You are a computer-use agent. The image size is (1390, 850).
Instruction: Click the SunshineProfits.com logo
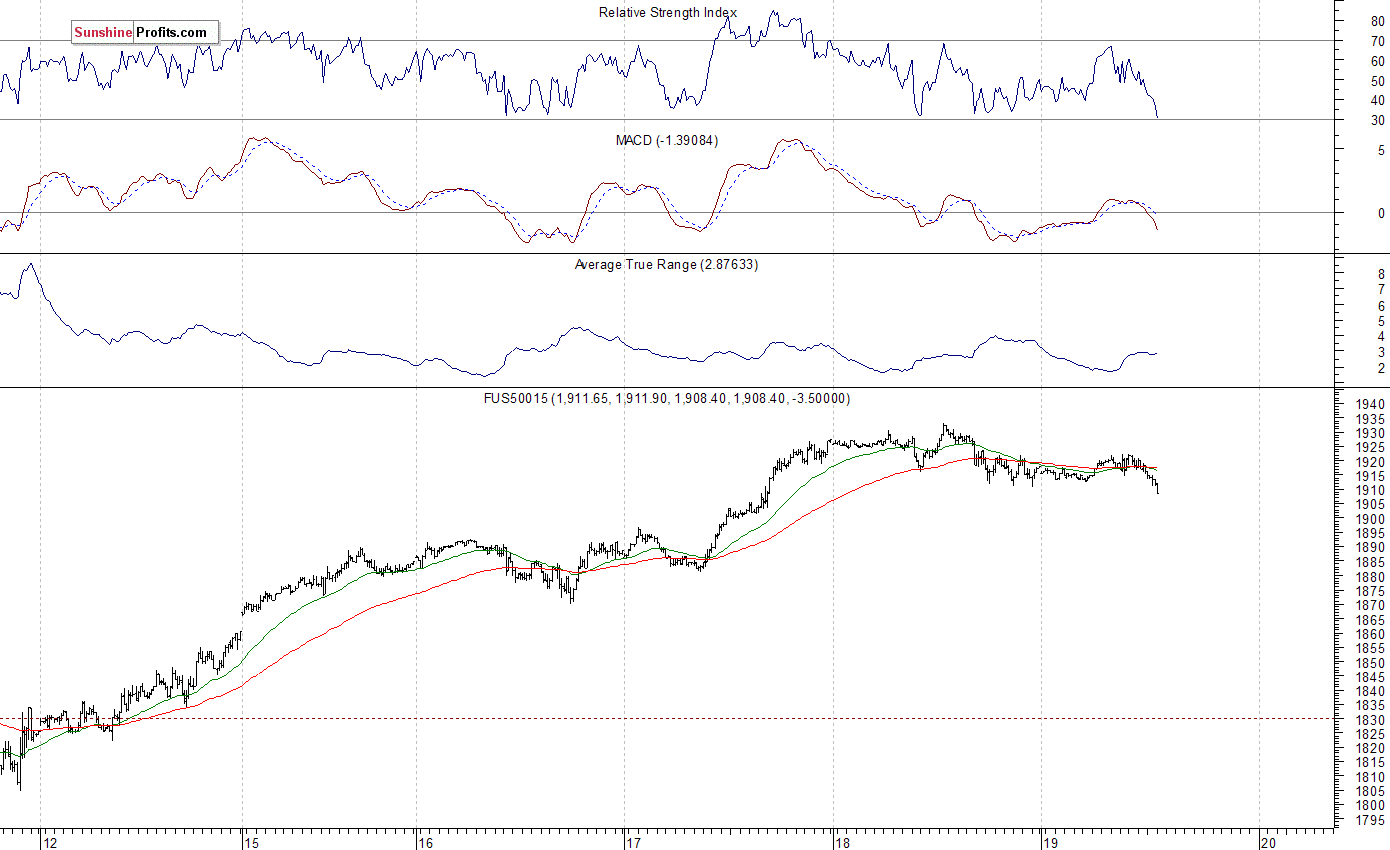(144, 33)
